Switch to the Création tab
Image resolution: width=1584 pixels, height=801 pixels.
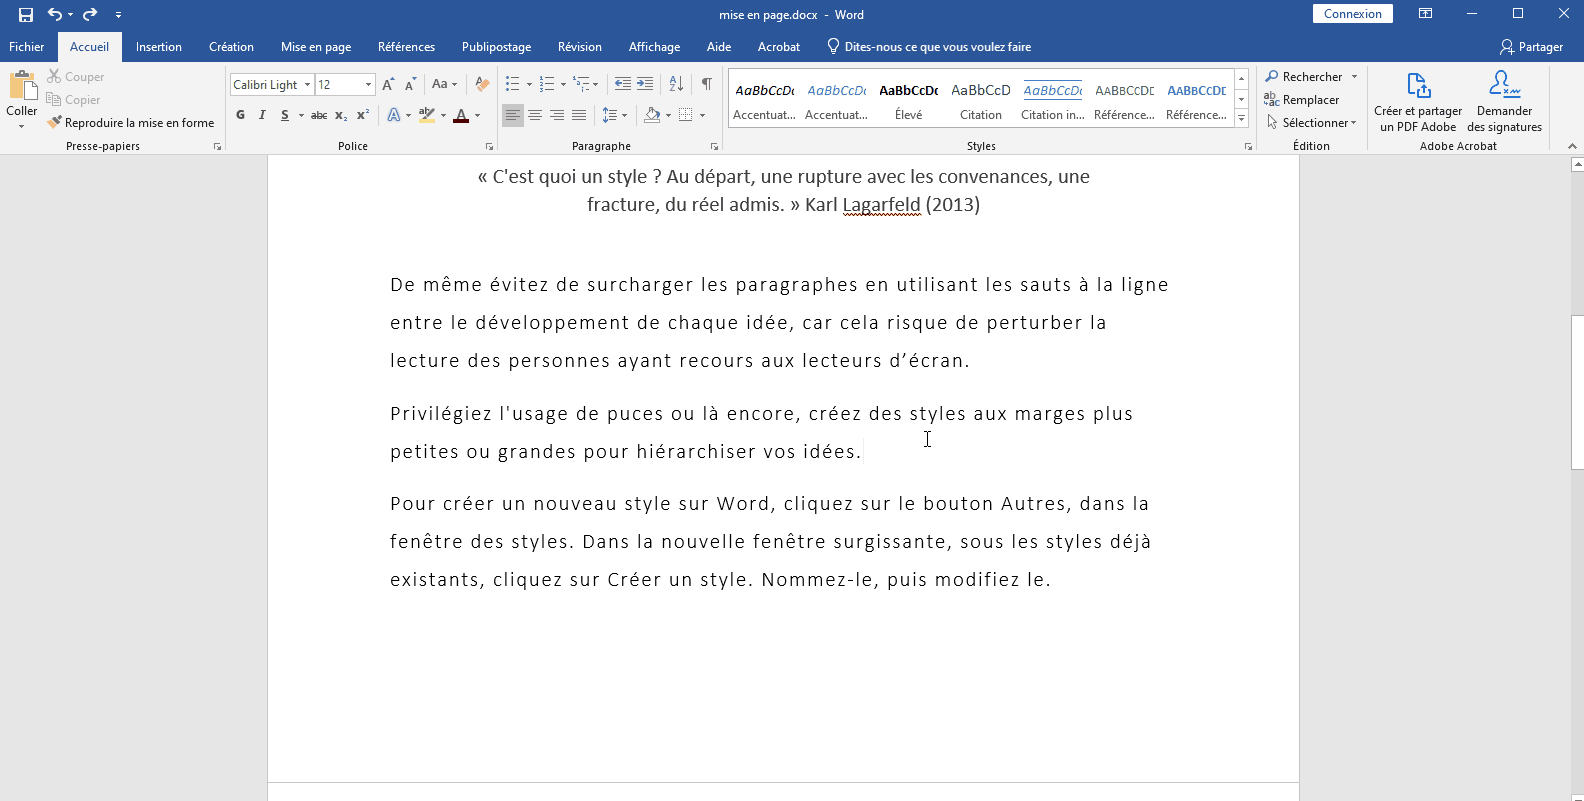coord(231,47)
